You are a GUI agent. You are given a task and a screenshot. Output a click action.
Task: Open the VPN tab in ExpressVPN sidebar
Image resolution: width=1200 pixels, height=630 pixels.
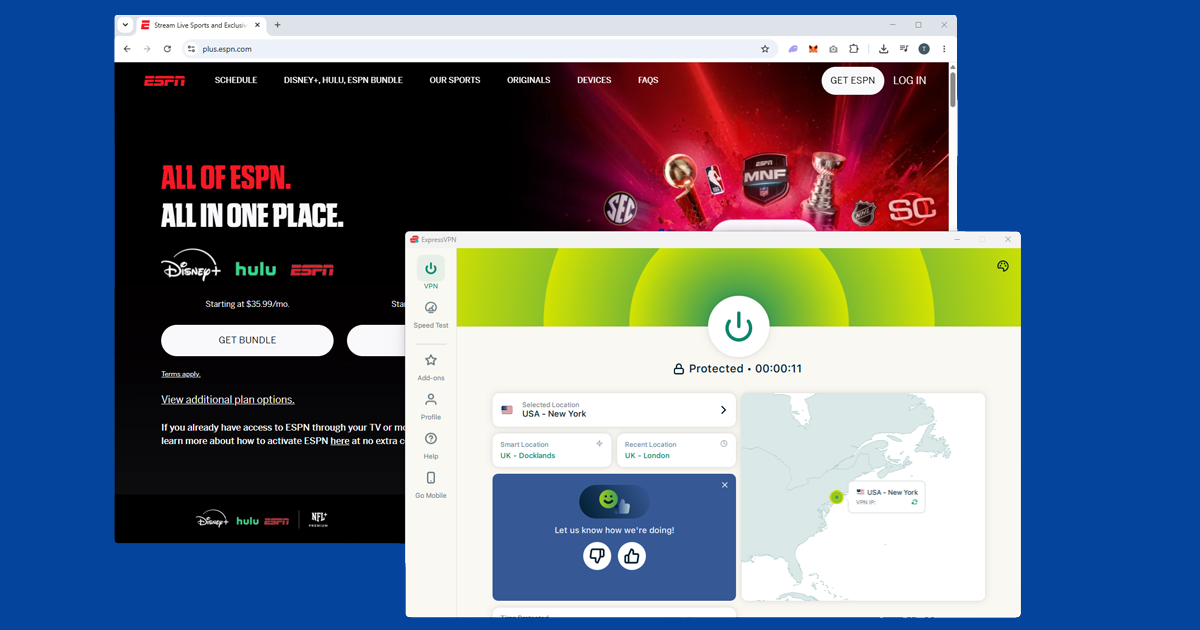(431, 273)
